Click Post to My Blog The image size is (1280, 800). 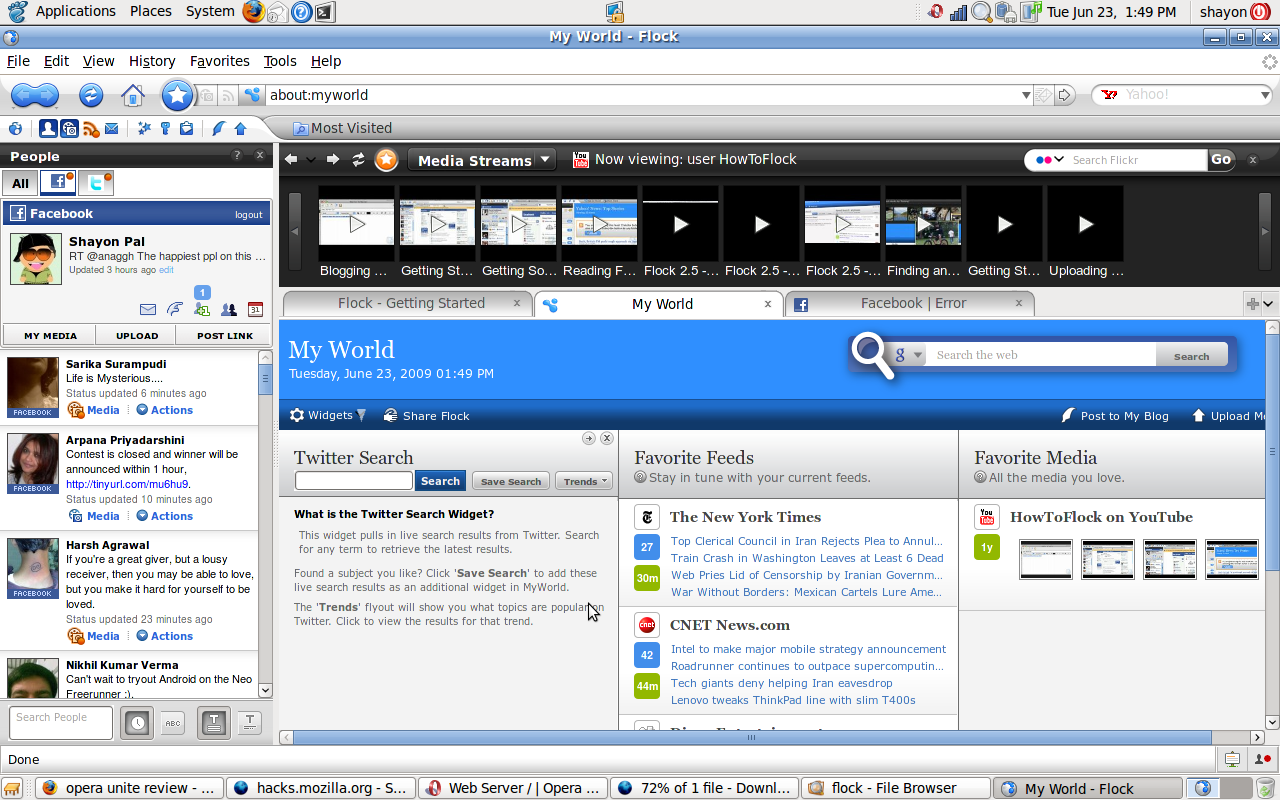tap(1115, 415)
